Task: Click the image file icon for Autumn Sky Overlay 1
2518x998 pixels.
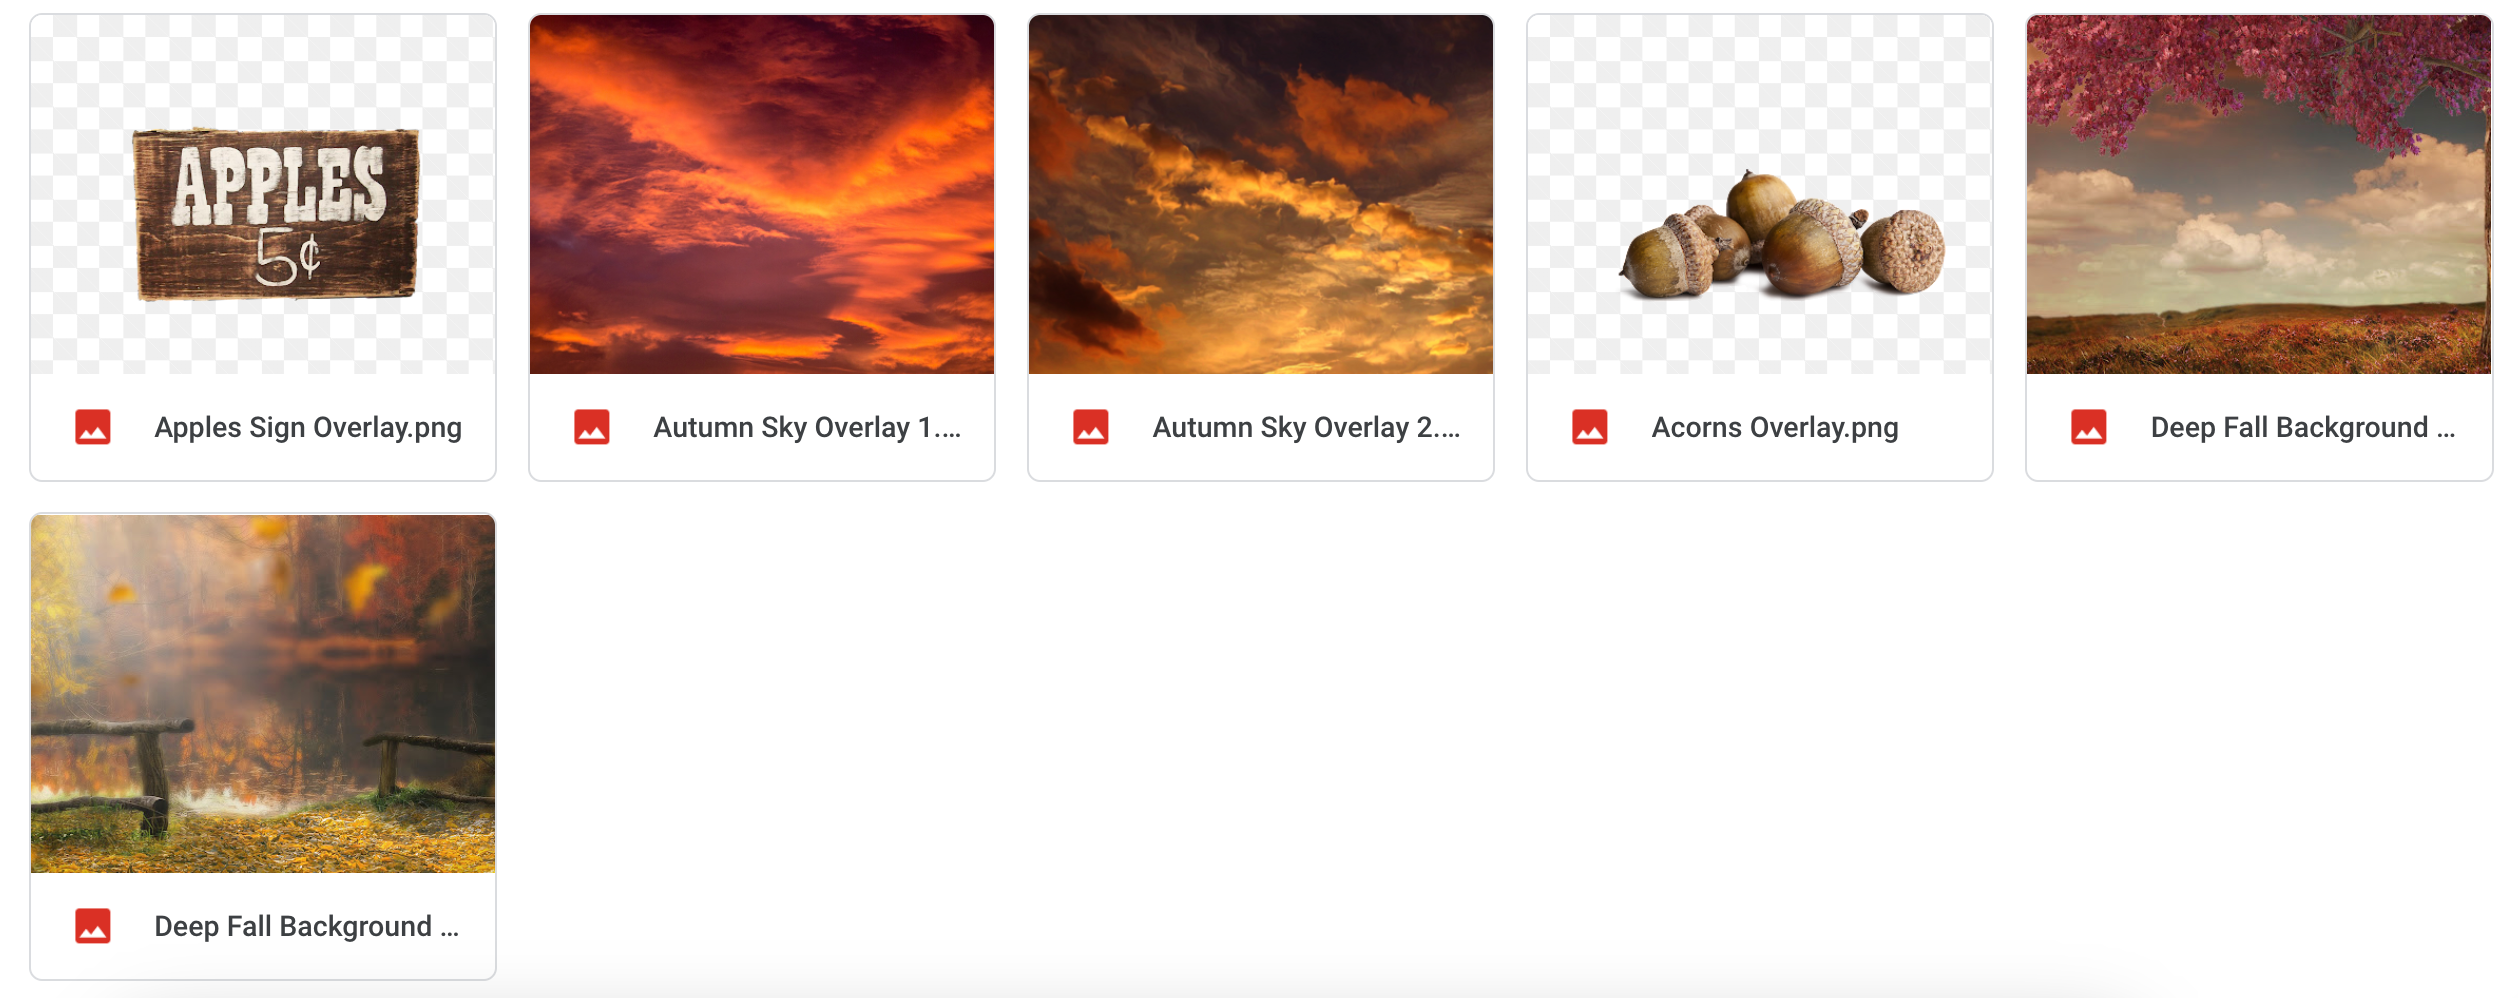Action: [x=592, y=427]
